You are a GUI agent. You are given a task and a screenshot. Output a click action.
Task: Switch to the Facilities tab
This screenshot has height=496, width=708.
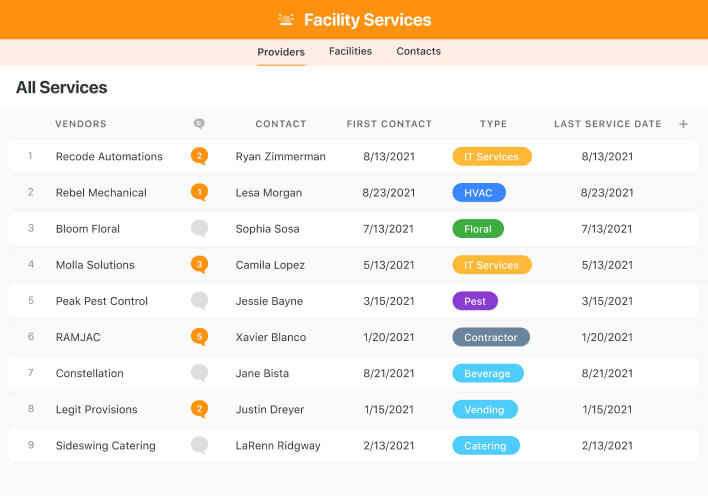point(350,51)
